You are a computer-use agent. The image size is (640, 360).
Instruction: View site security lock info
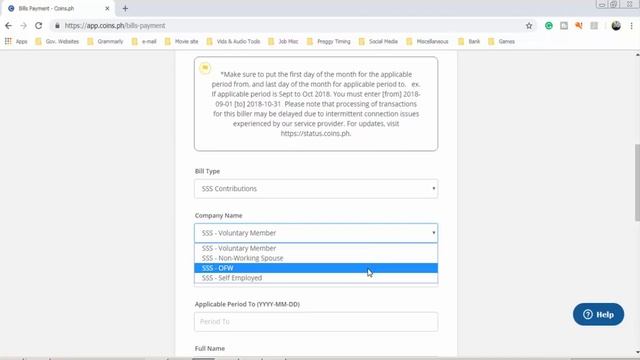click(57, 26)
